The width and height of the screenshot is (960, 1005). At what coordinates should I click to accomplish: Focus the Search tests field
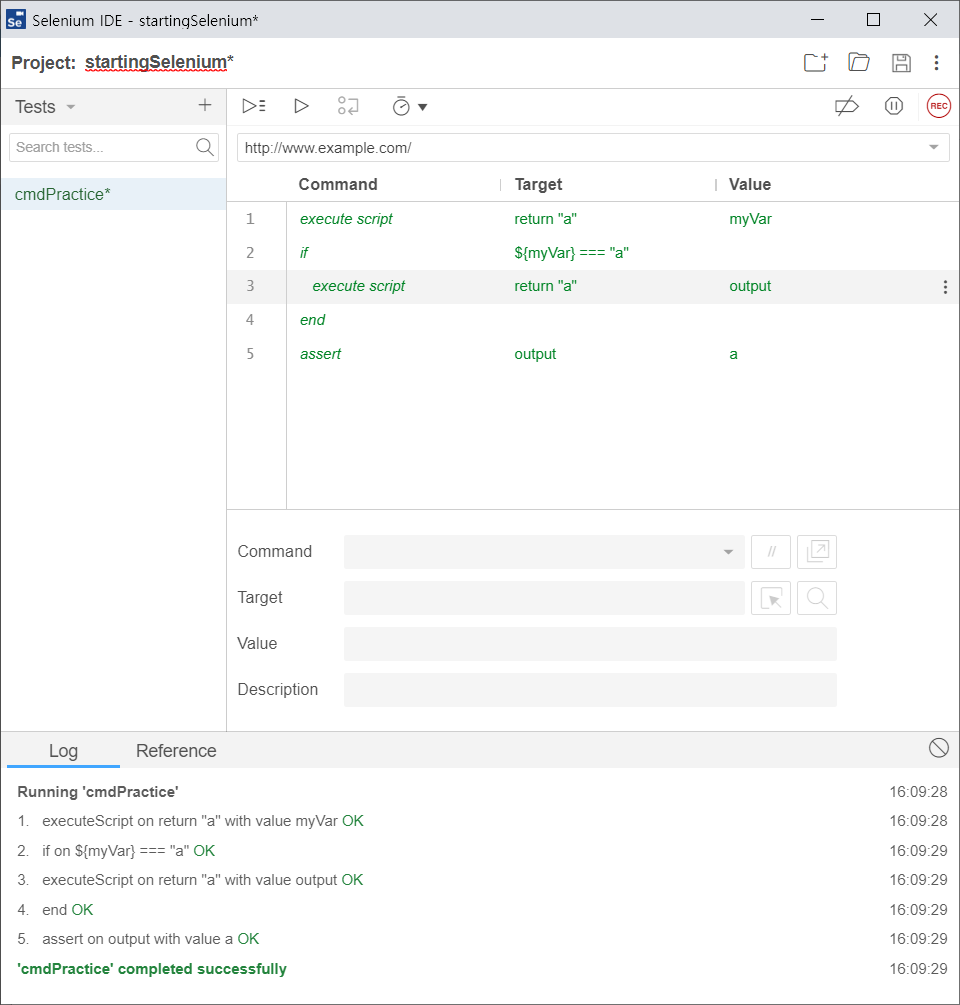point(114,147)
